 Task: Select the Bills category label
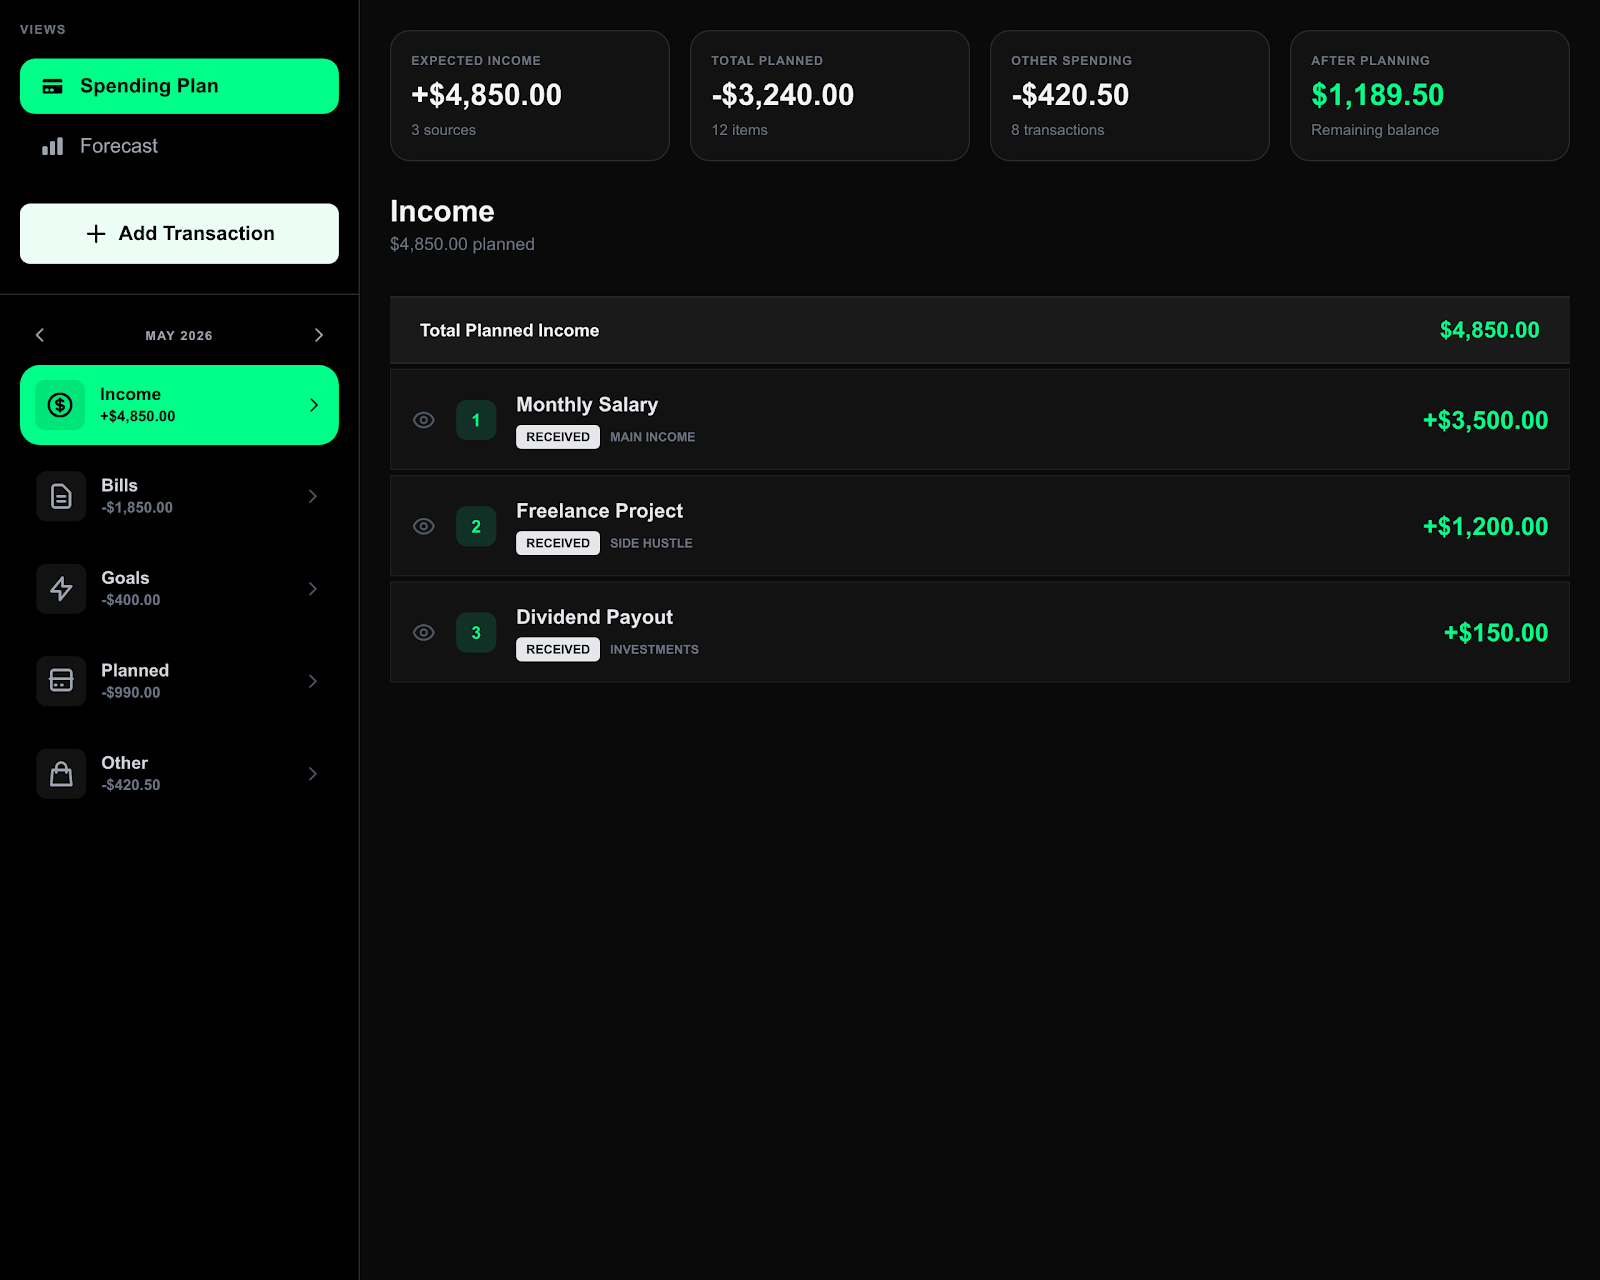click(119, 485)
